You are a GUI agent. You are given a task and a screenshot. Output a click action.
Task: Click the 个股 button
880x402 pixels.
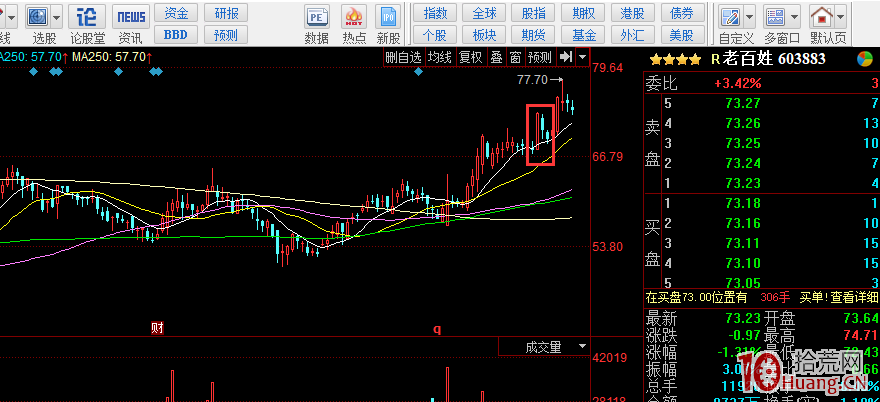point(435,35)
